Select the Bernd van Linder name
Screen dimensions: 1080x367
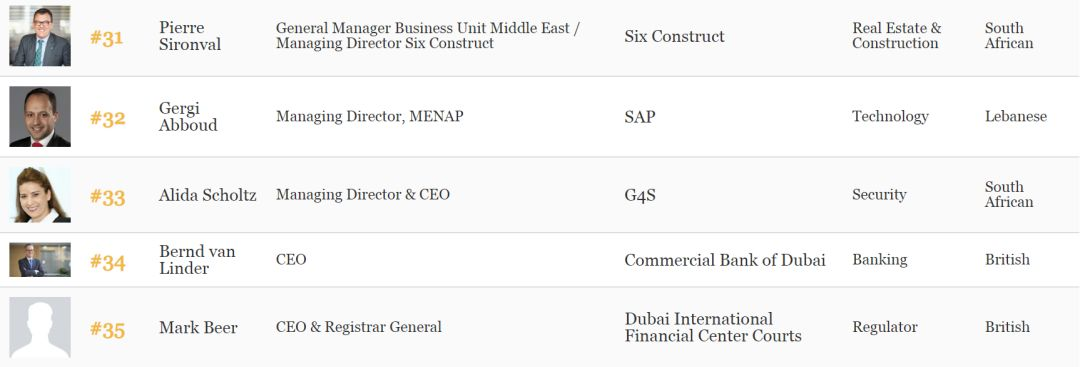pos(197,260)
